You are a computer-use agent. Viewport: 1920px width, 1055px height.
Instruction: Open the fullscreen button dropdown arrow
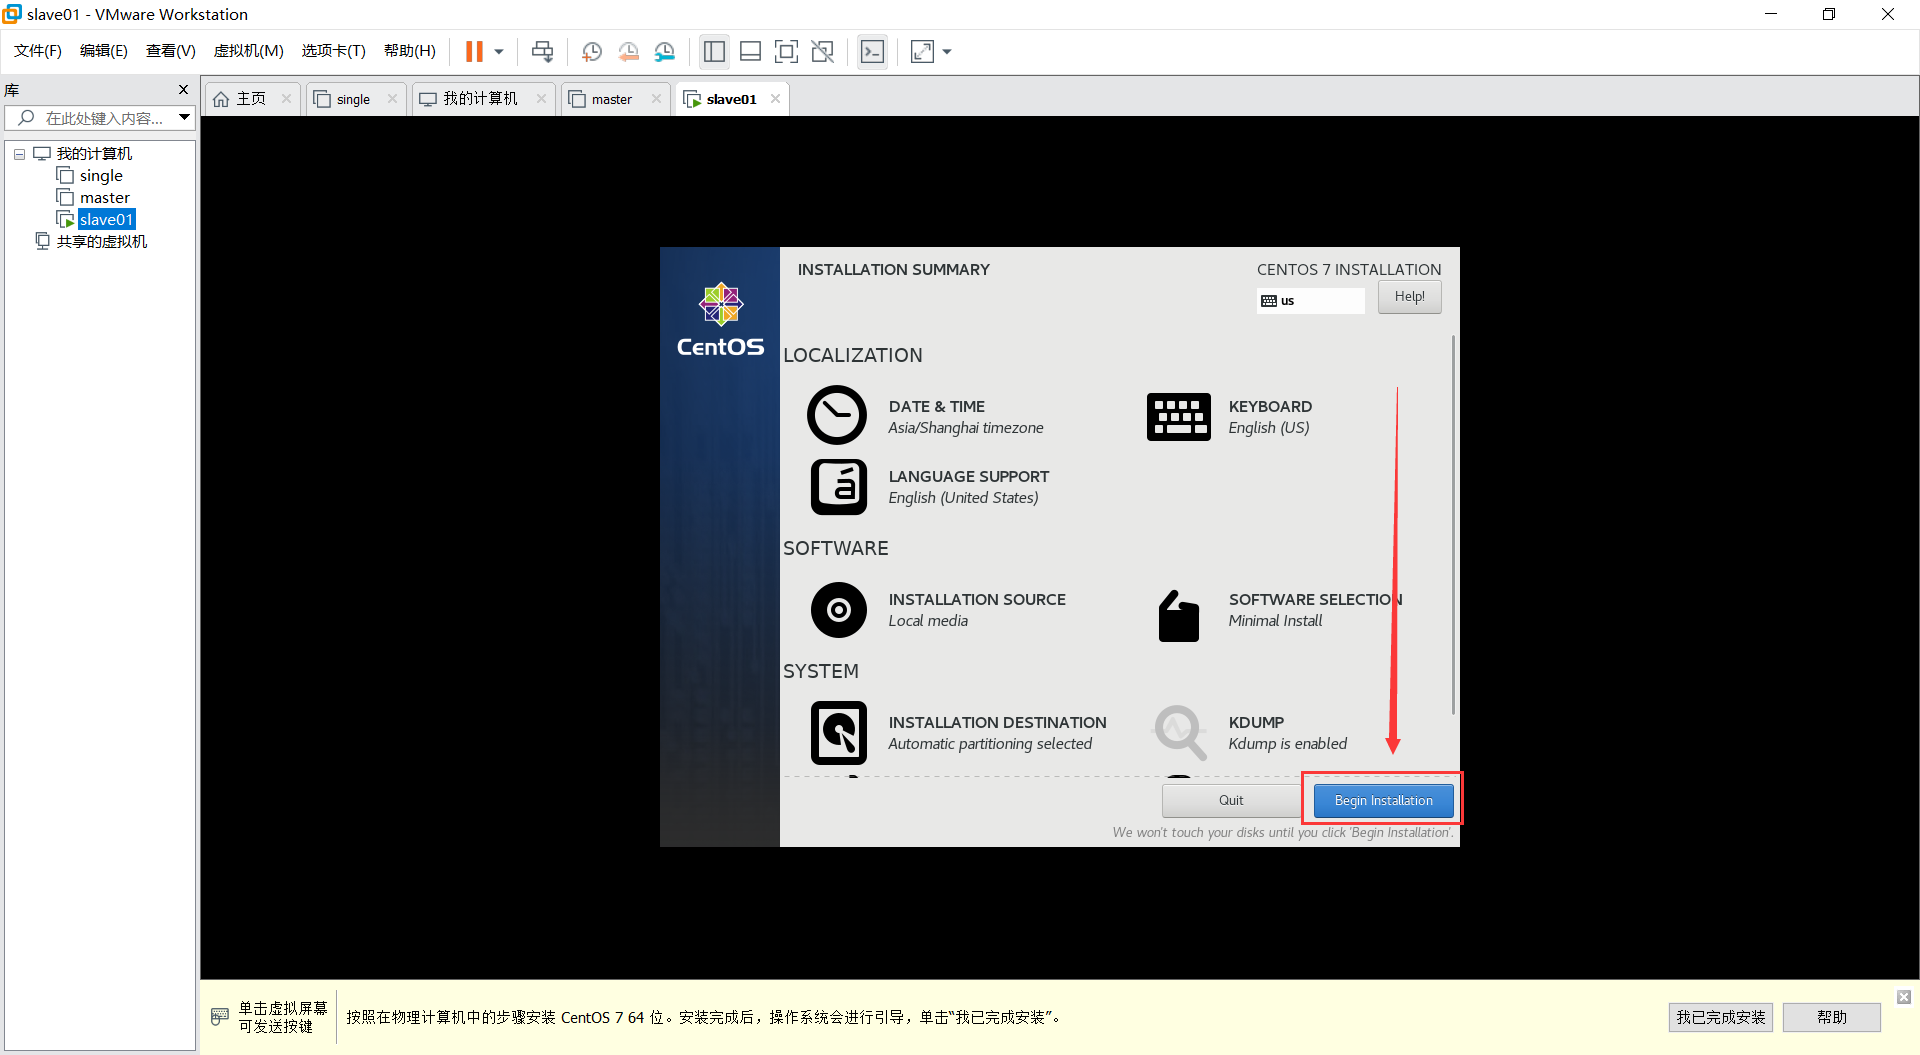pos(946,51)
